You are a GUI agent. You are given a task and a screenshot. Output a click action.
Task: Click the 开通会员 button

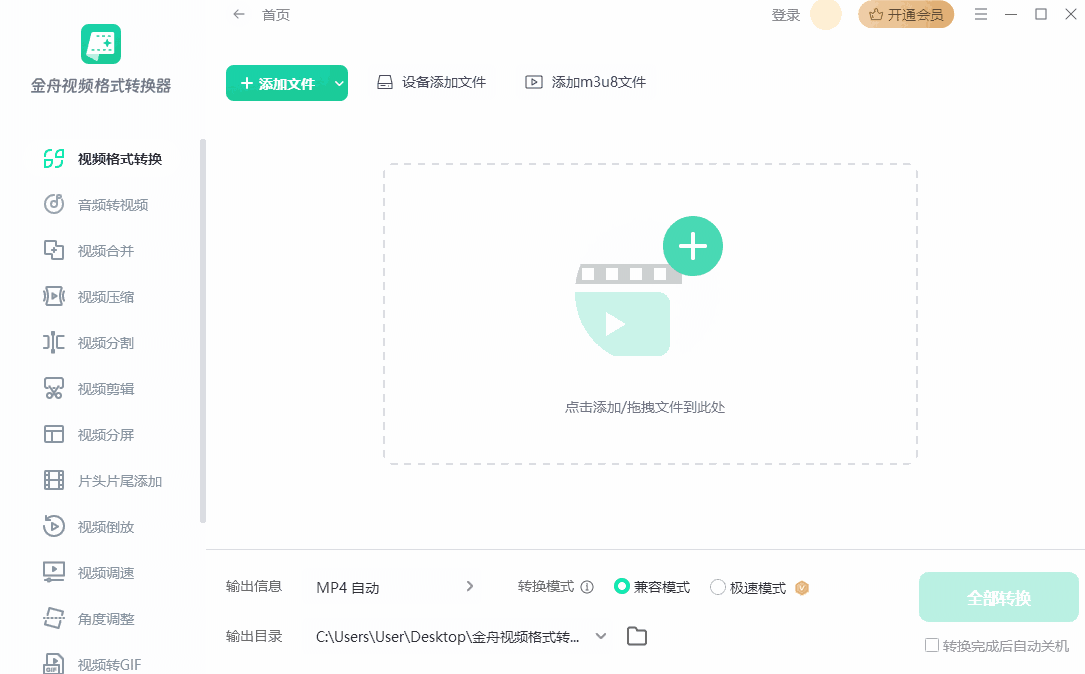coord(906,15)
